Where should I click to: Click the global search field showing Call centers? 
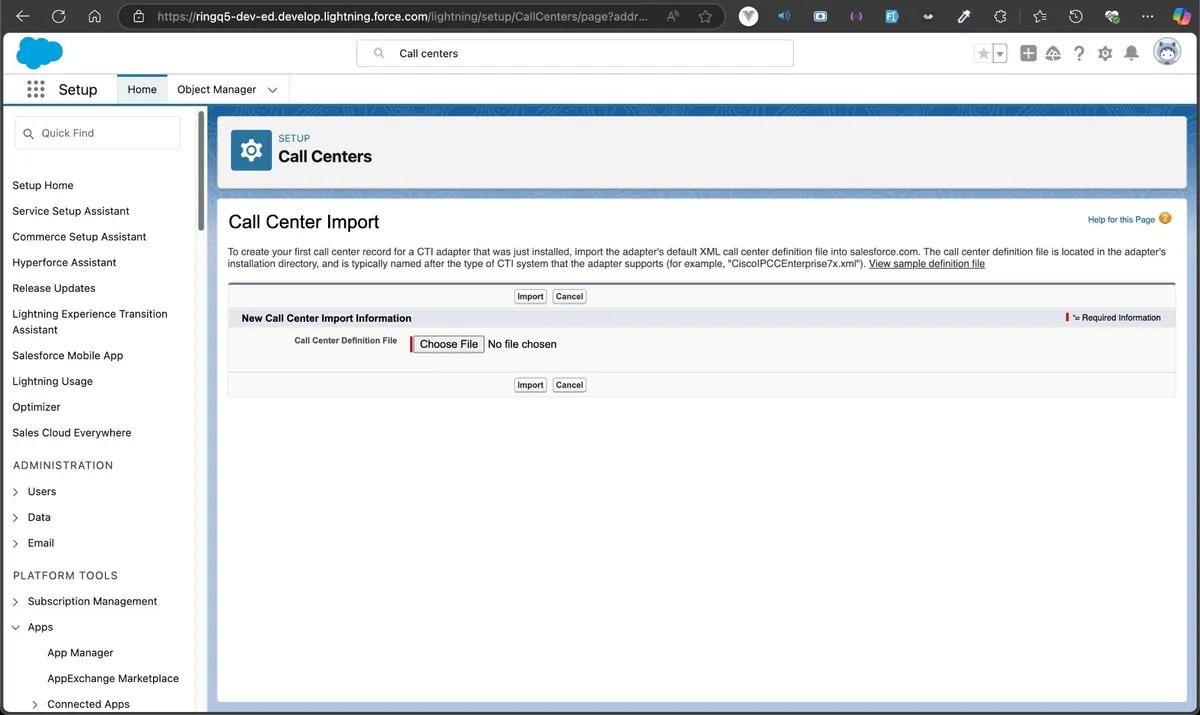(575, 53)
